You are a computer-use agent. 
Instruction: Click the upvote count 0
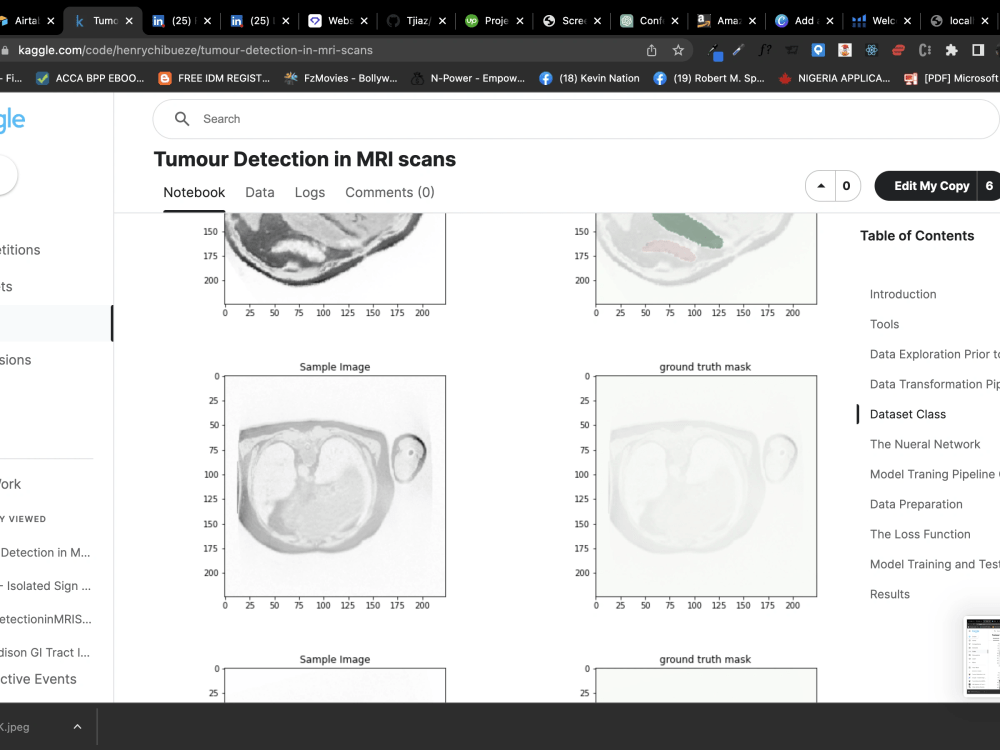pyautogui.click(x=846, y=186)
